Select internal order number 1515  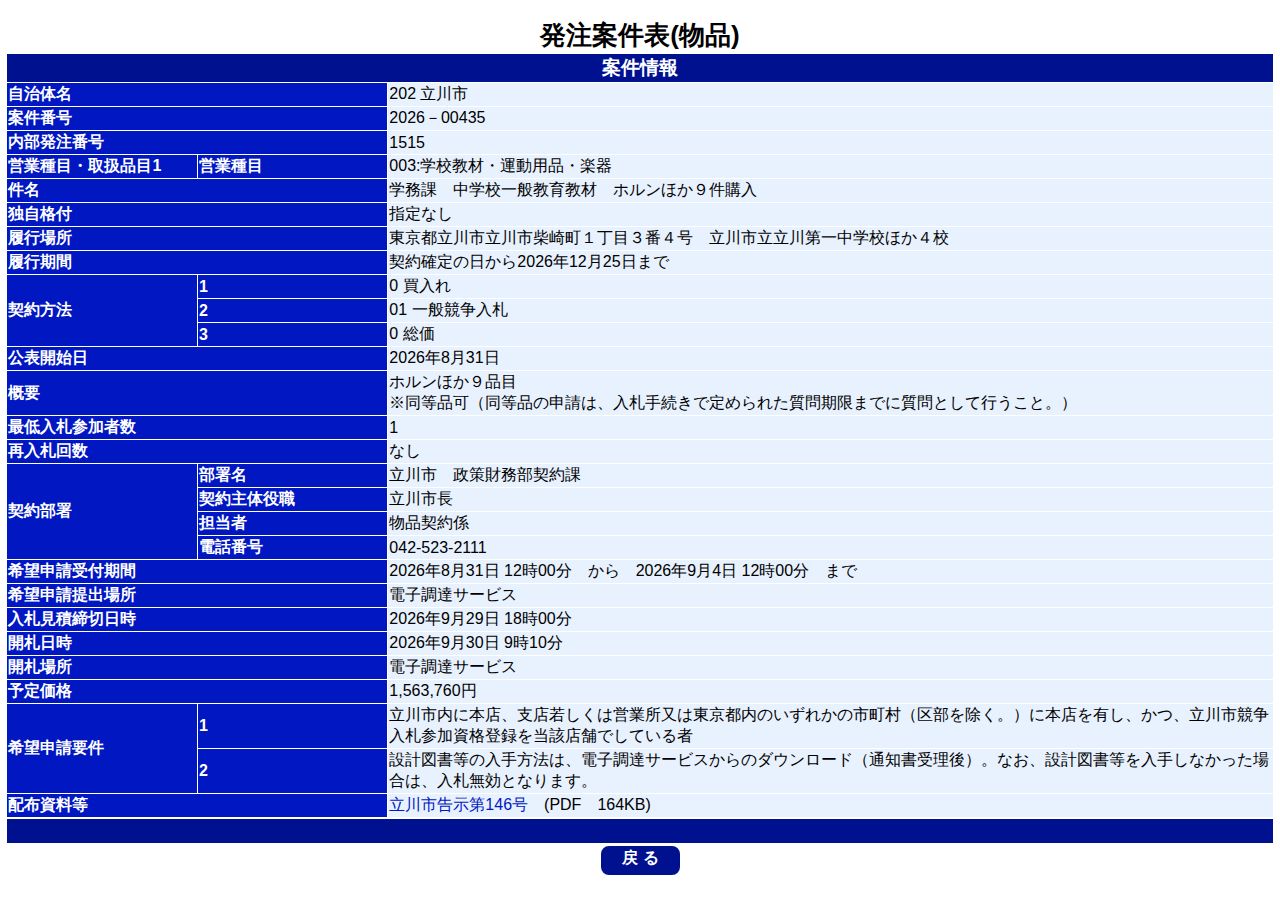407,142
